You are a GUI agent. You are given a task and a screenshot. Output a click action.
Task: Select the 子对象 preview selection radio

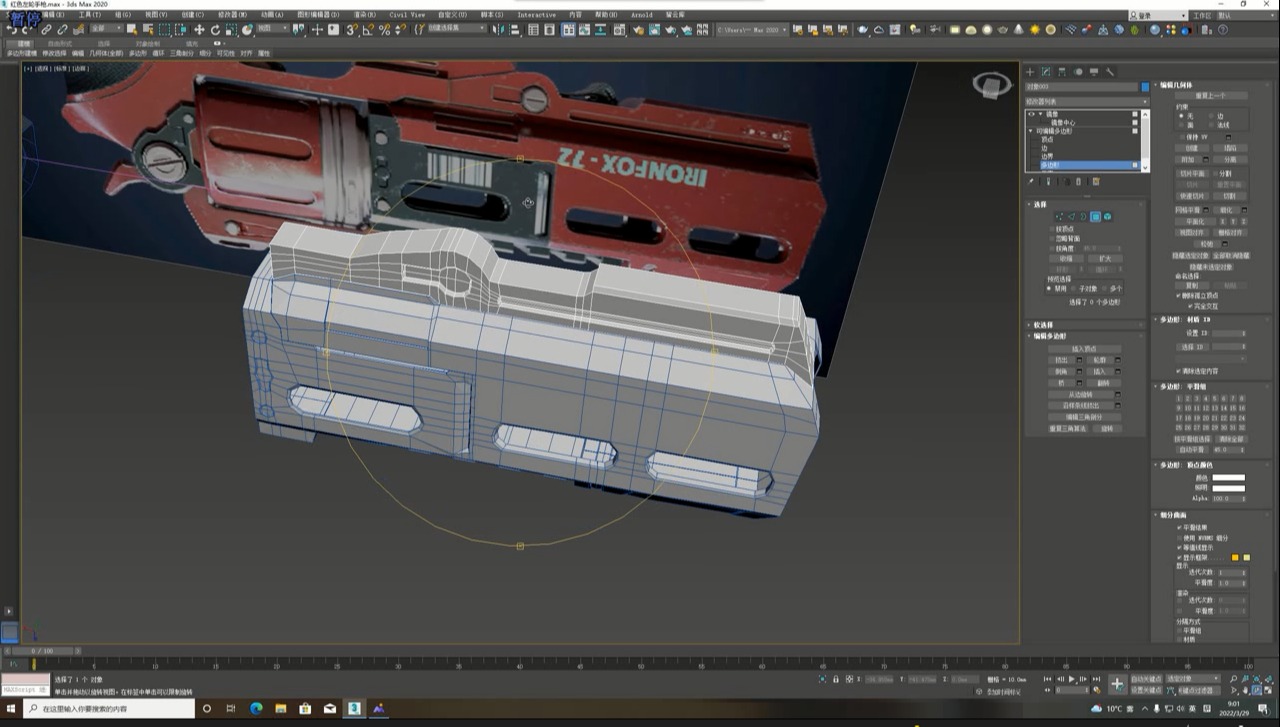pyautogui.click(x=1074, y=288)
